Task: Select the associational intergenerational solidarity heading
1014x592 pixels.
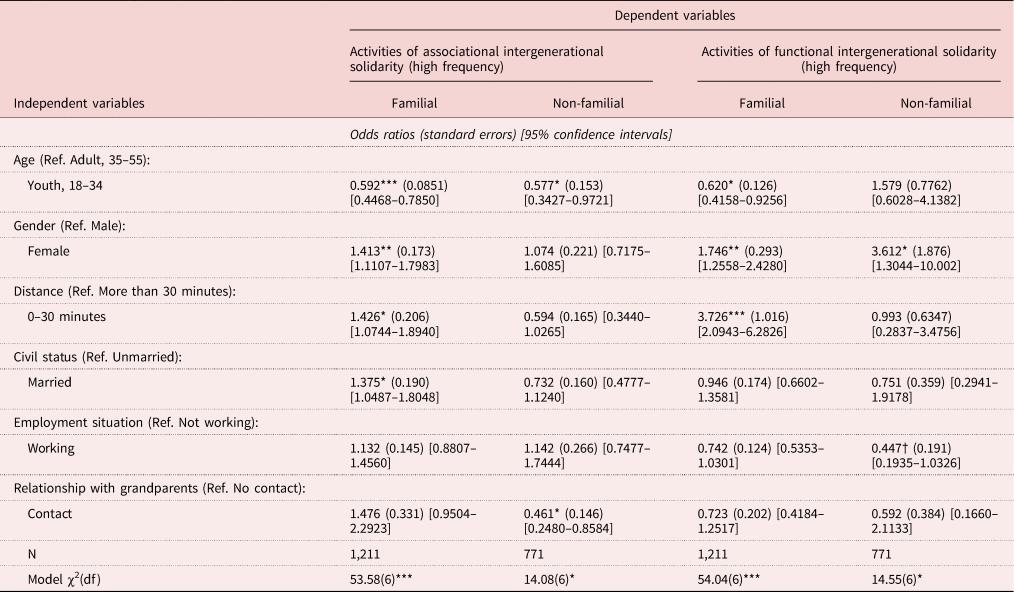Action: 476,58
